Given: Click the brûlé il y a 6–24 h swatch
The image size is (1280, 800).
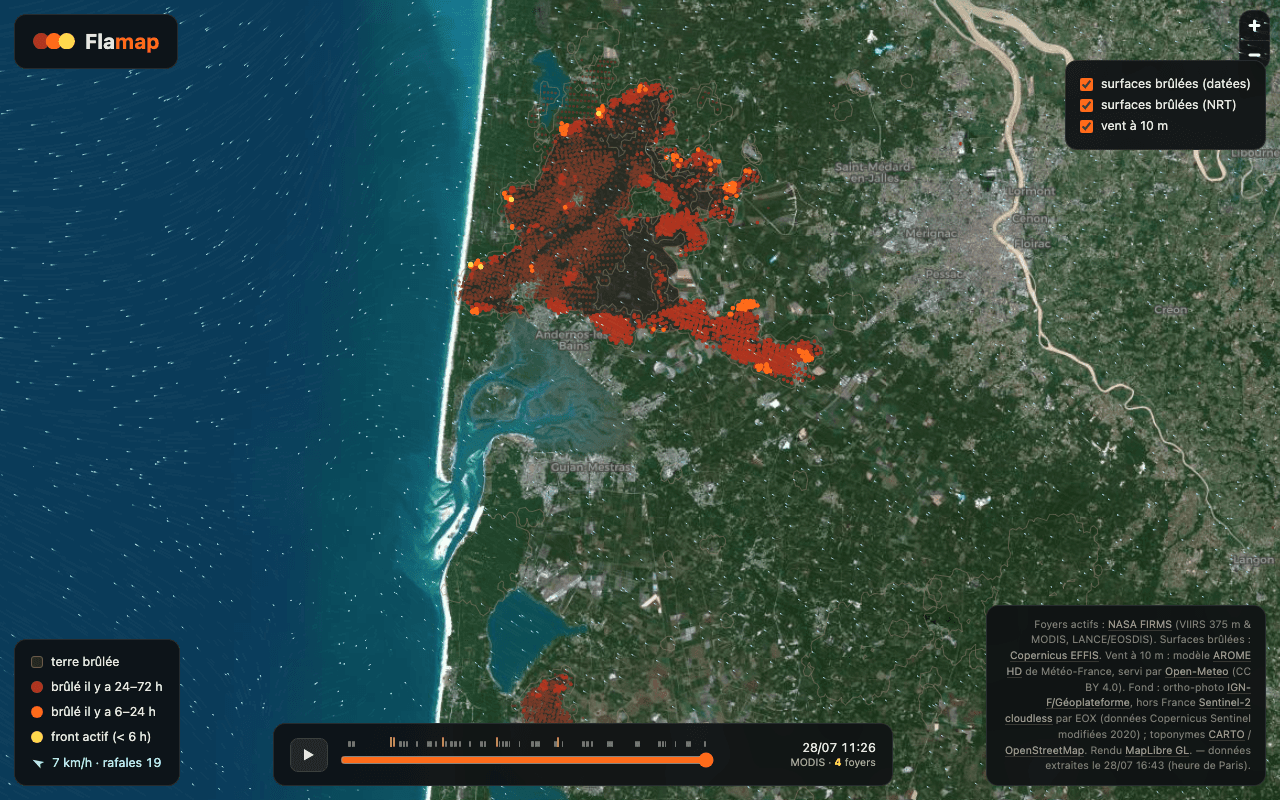Looking at the screenshot, I should [37, 712].
